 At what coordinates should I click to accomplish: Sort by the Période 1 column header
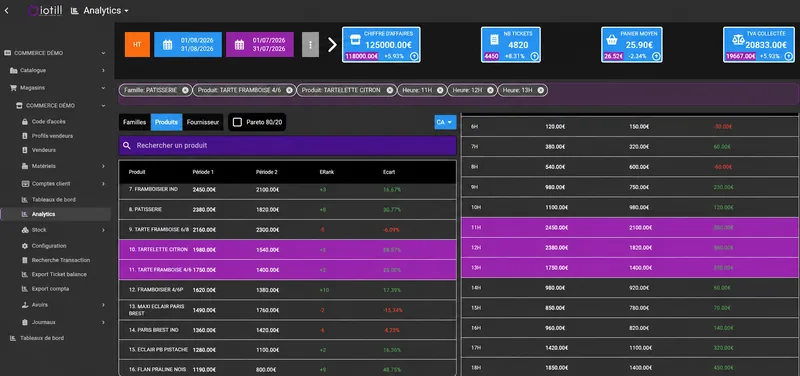(203, 172)
